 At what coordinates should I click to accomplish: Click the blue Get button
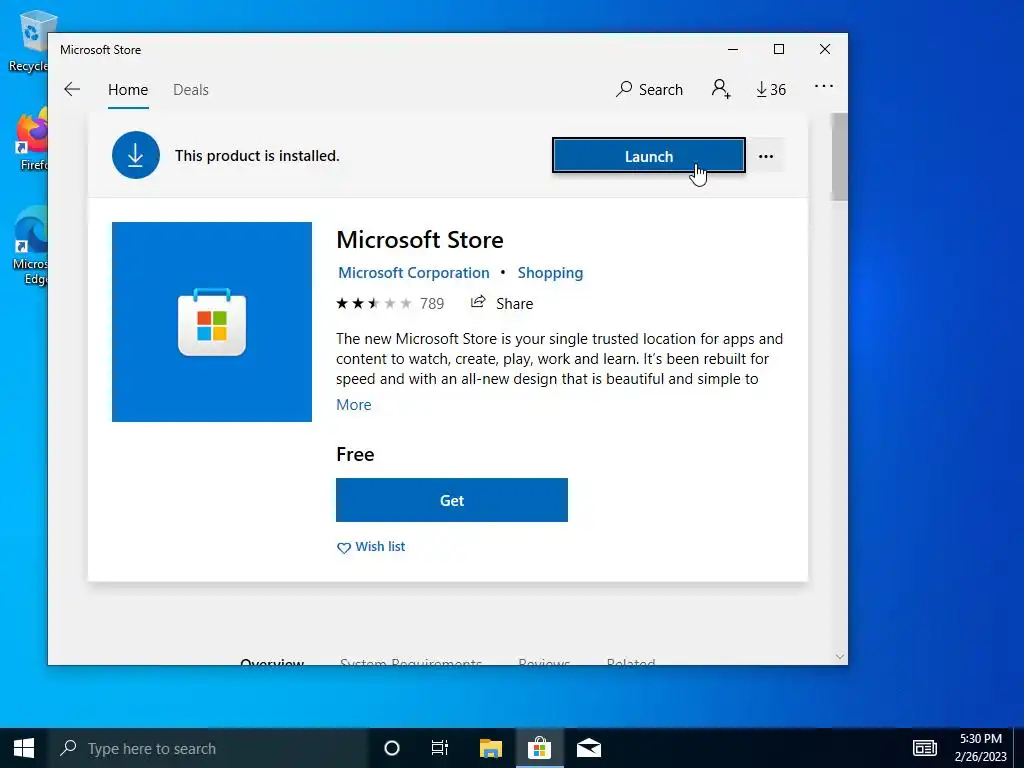click(x=452, y=500)
